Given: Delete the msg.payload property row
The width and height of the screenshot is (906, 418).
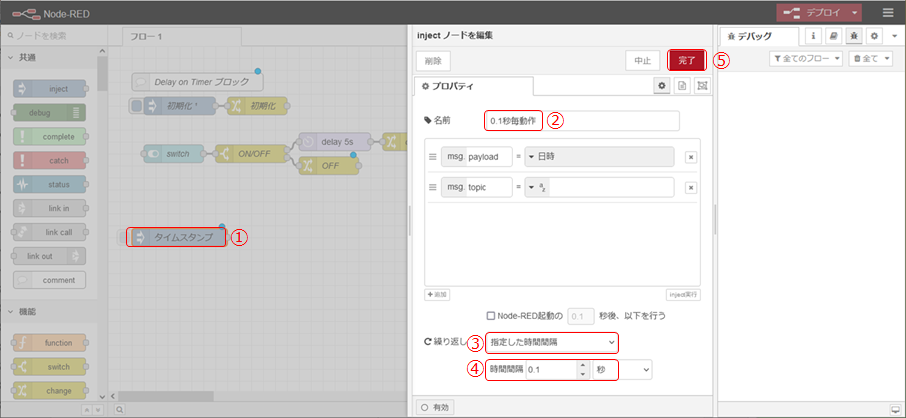Looking at the screenshot, I should pyautogui.click(x=690, y=157).
